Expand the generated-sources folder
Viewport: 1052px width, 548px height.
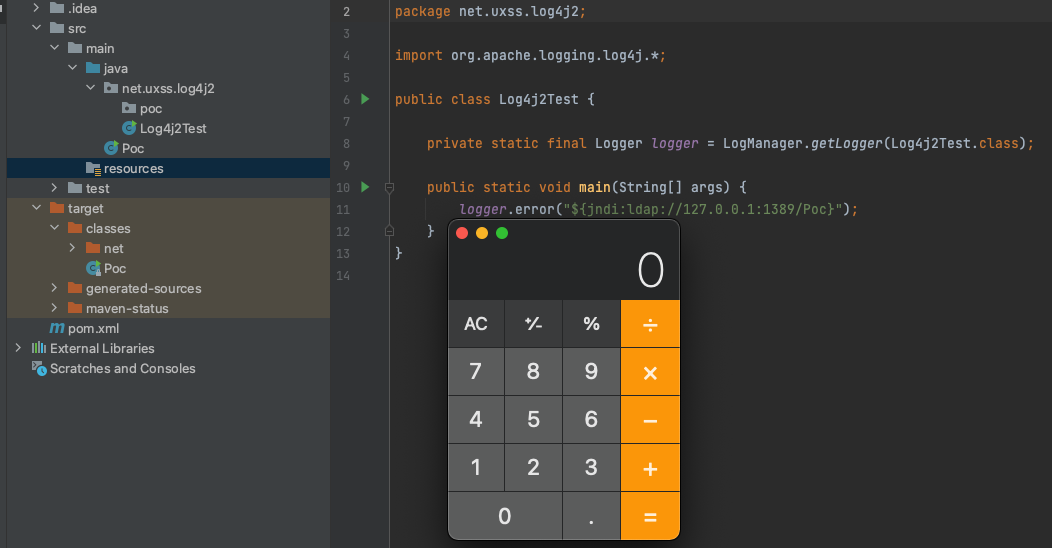pos(54,288)
